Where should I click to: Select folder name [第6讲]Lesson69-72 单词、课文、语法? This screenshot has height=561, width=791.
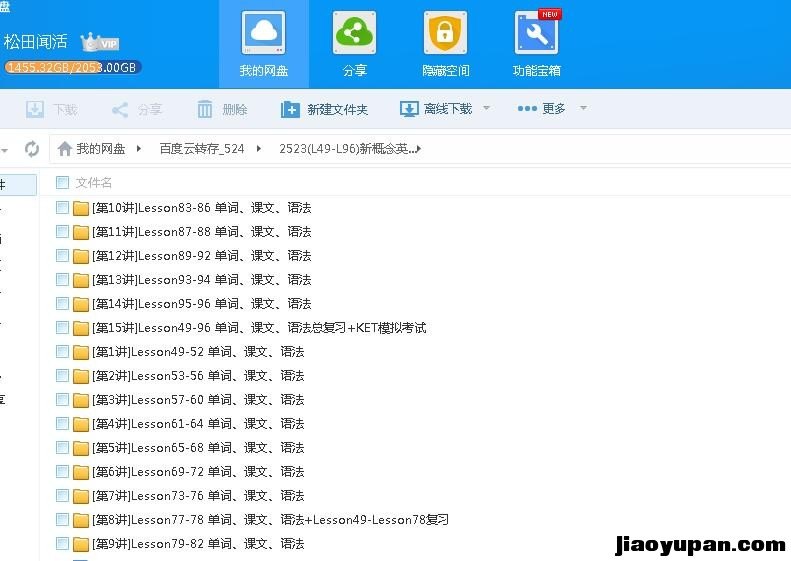tap(198, 472)
